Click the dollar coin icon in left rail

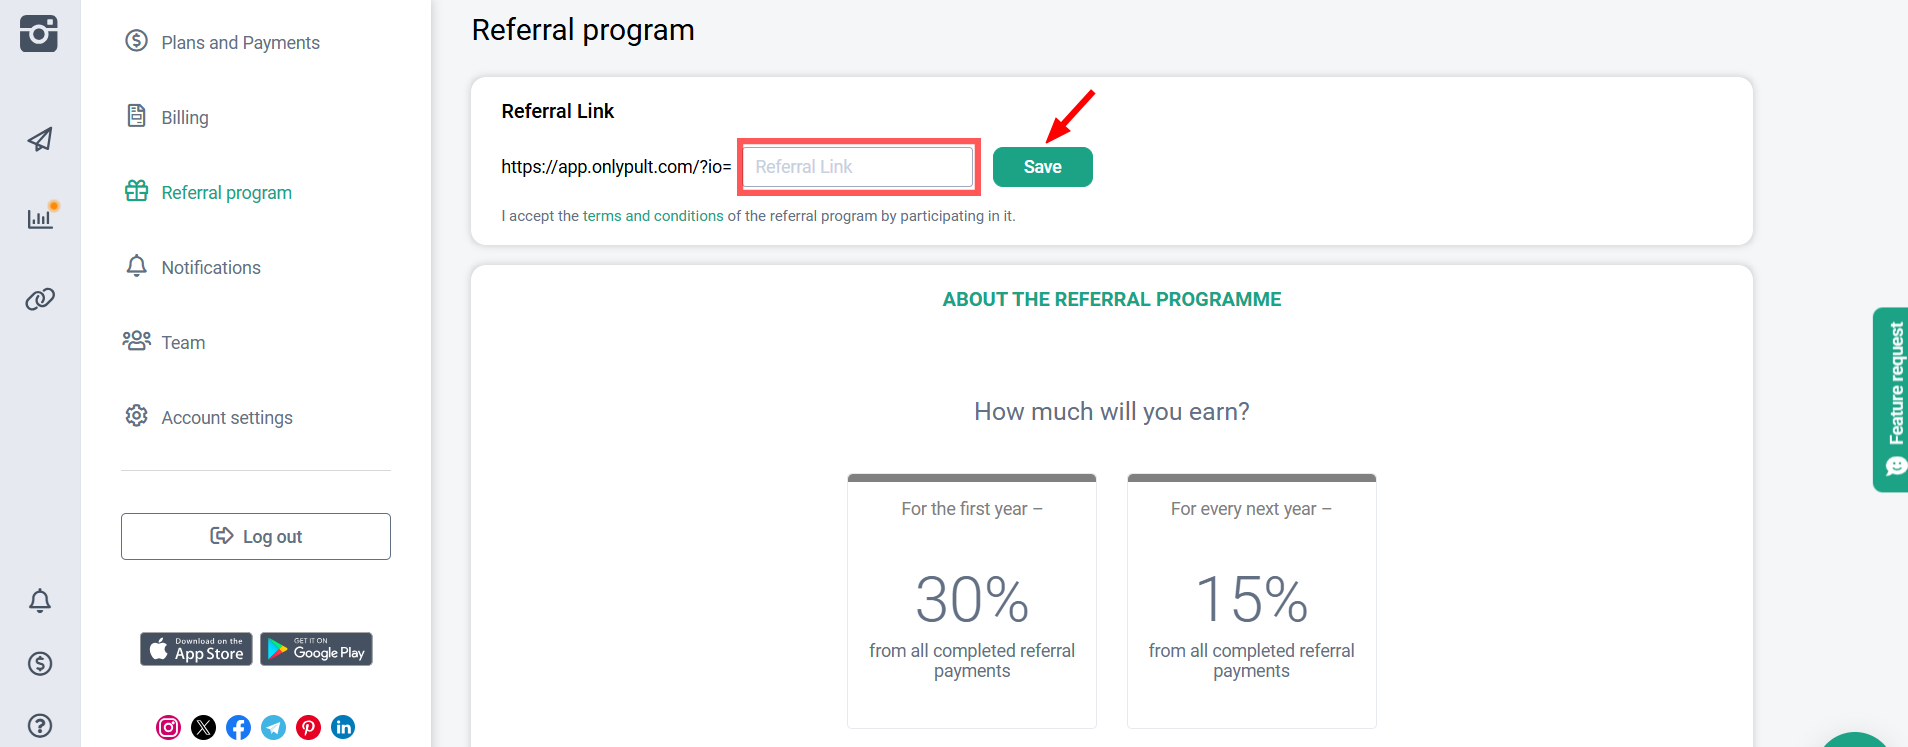point(40,663)
